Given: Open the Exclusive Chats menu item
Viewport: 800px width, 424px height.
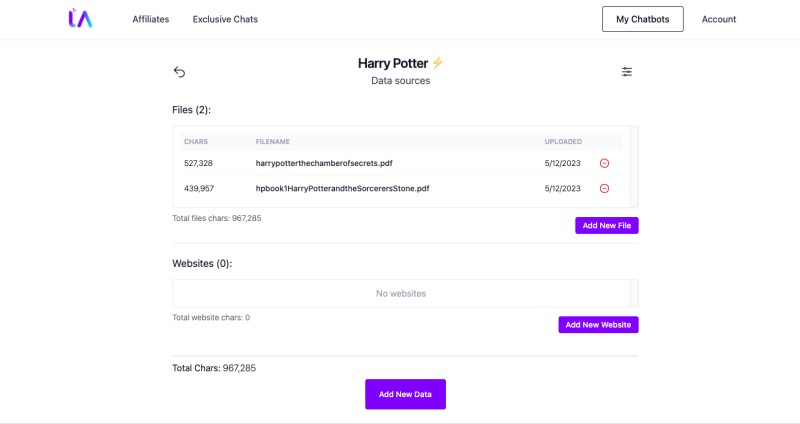Looking at the screenshot, I should tap(225, 19).
